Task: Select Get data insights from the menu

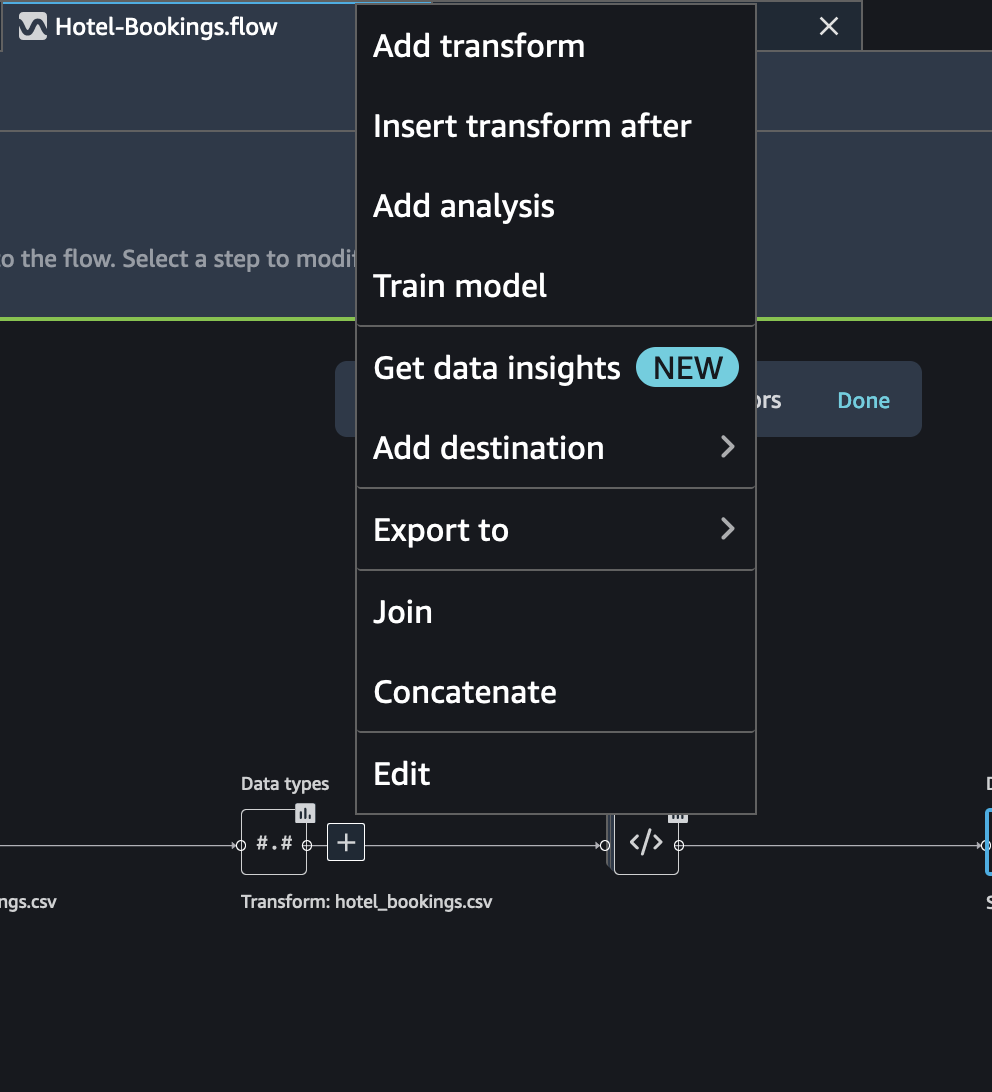Action: tap(496, 367)
